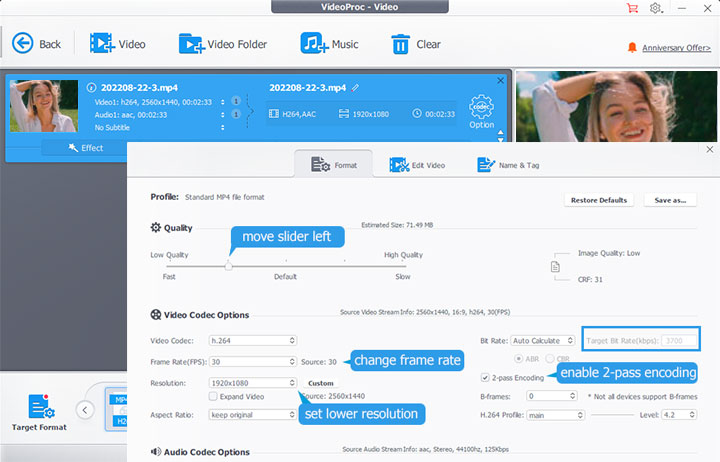Click the source video thumbnail
Screen dimensions: 720x462
[x=44, y=106]
